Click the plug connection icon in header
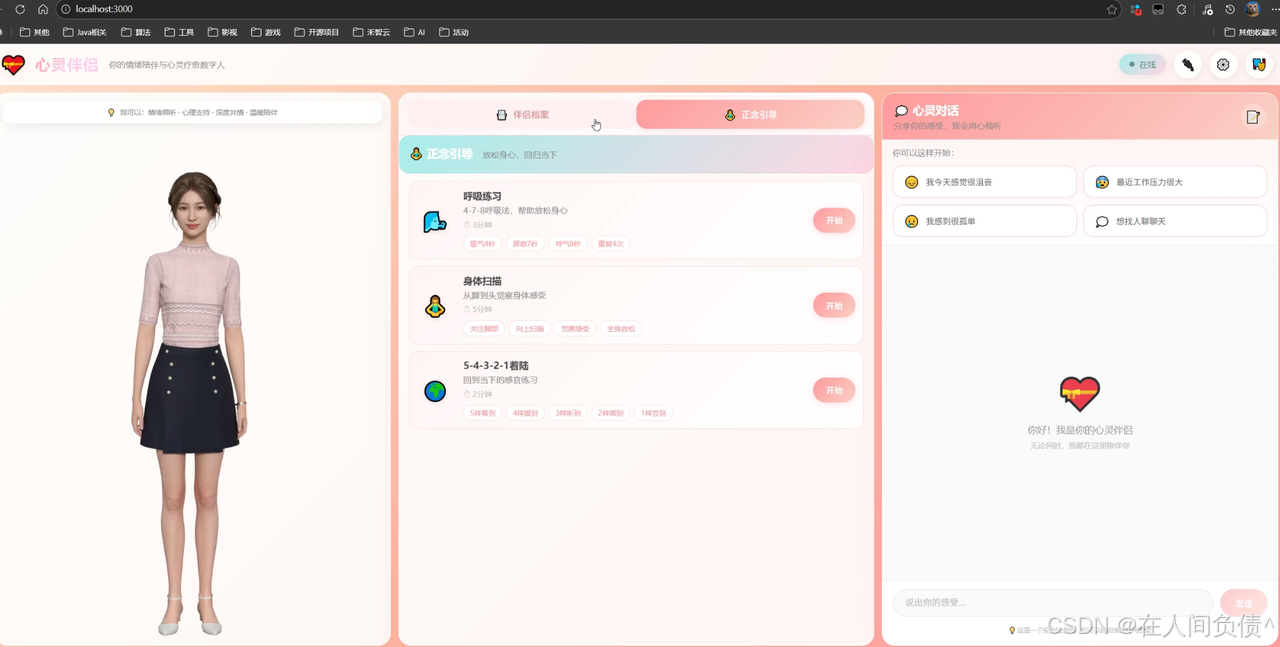 (1187, 65)
